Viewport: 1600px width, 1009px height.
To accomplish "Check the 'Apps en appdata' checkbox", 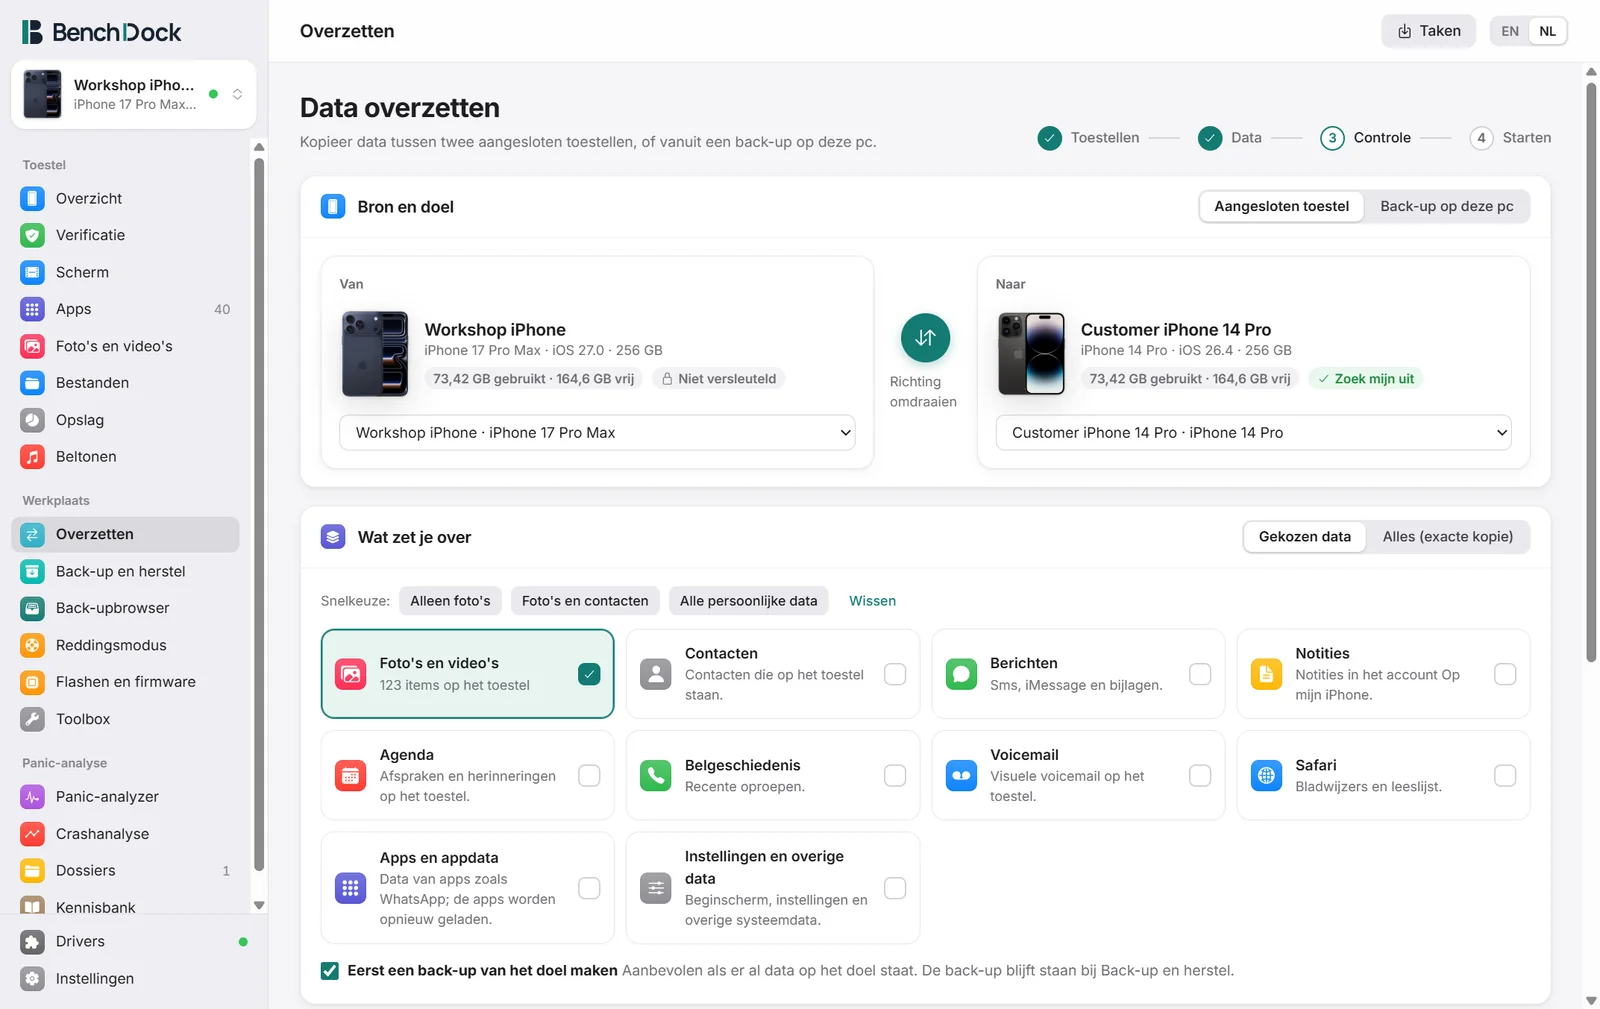I will [x=590, y=888].
